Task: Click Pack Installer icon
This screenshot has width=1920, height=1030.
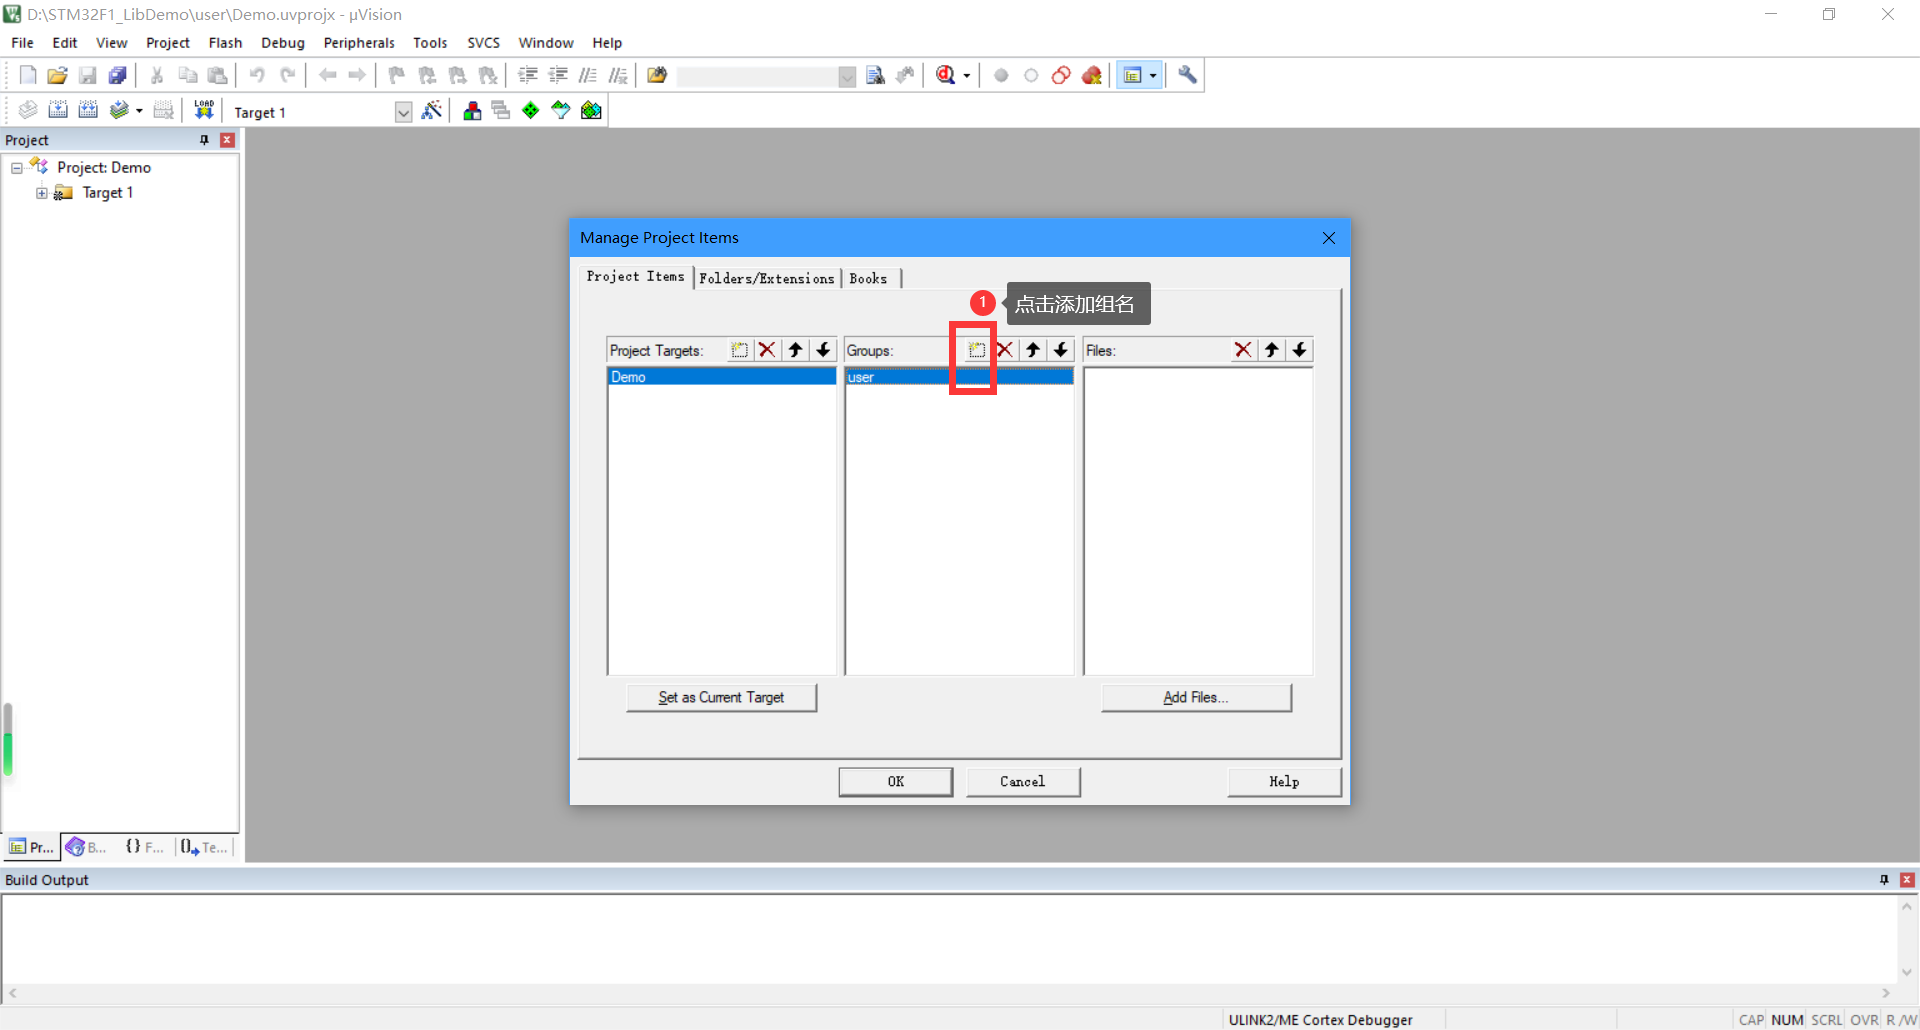Action: 591,110
